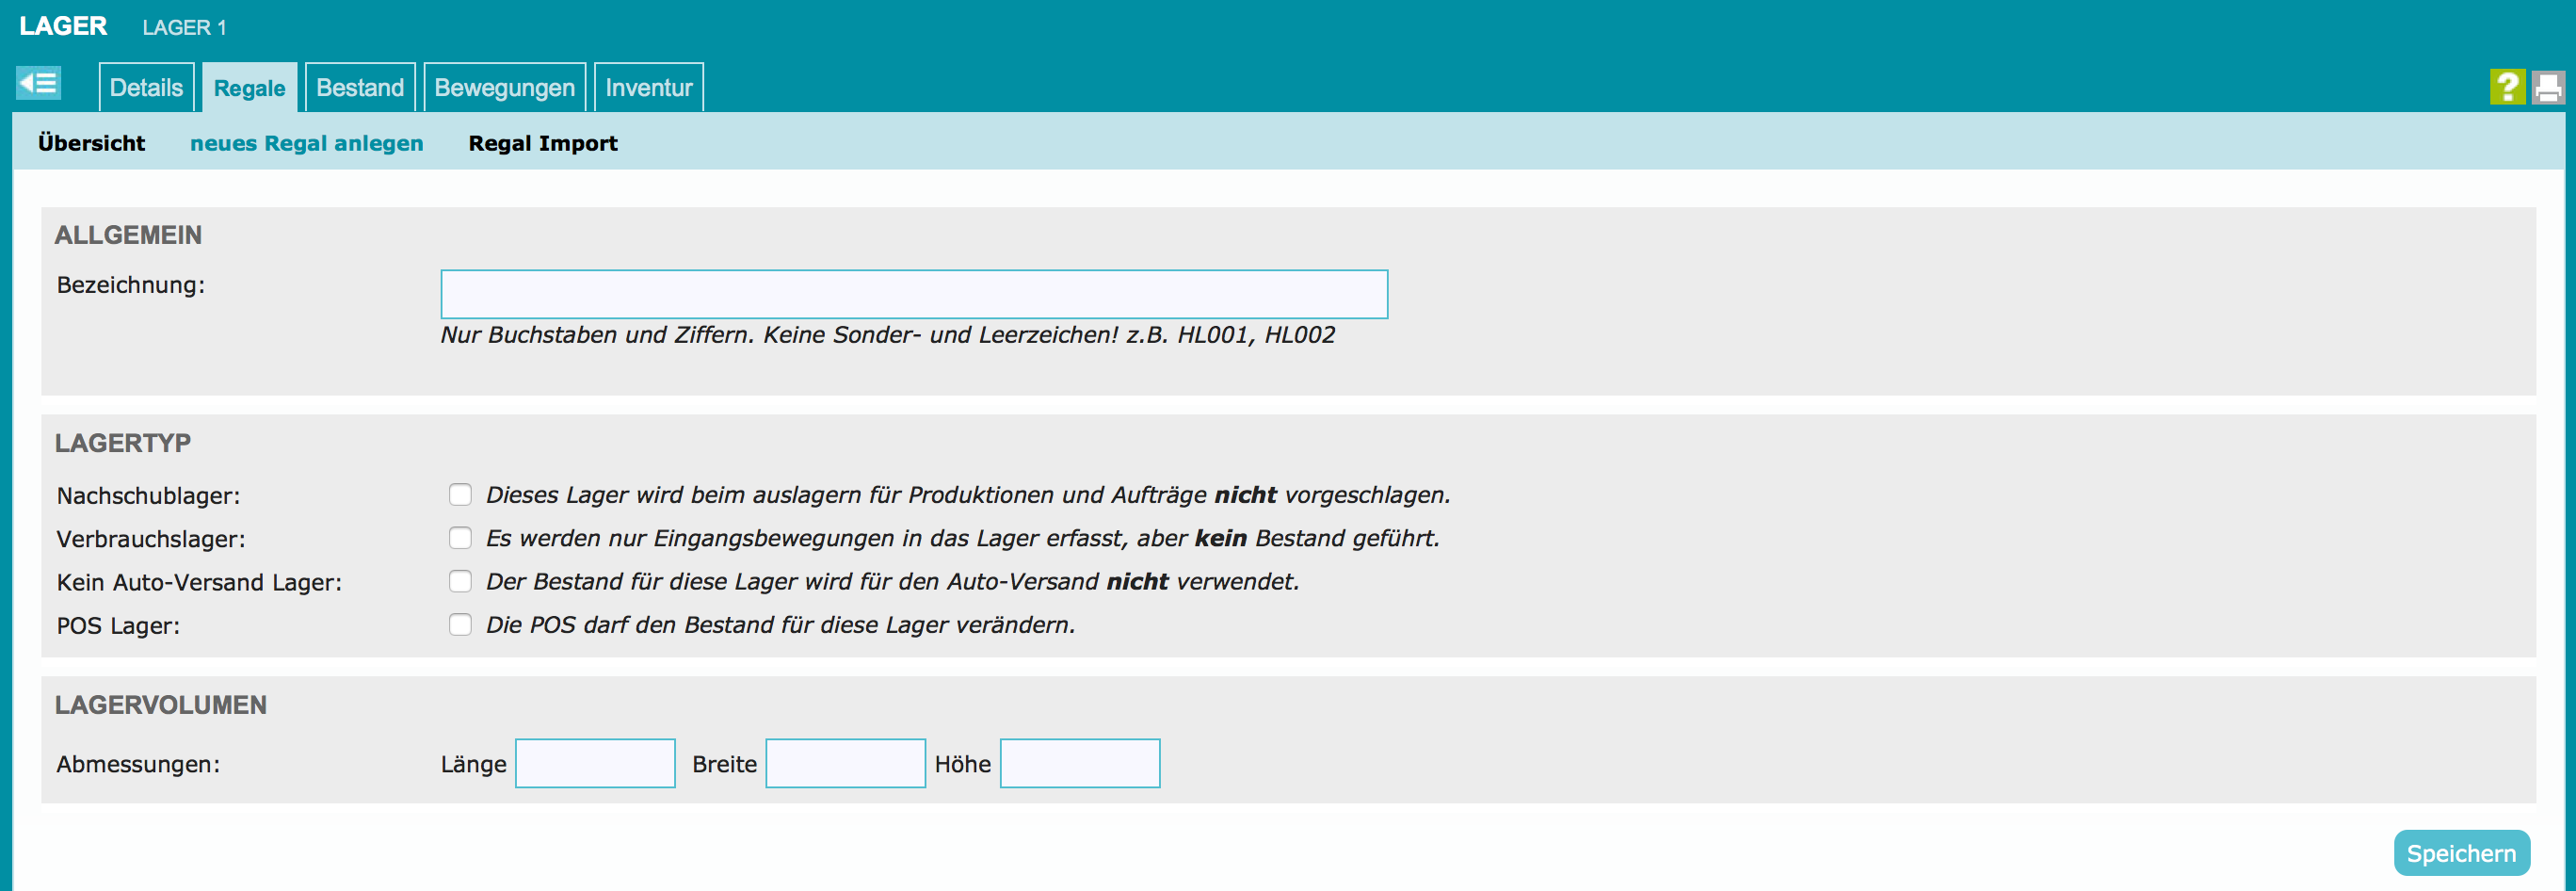The image size is (2576, 891).
Task: Switch to the Inventur tab
Action: coord(648,88)
